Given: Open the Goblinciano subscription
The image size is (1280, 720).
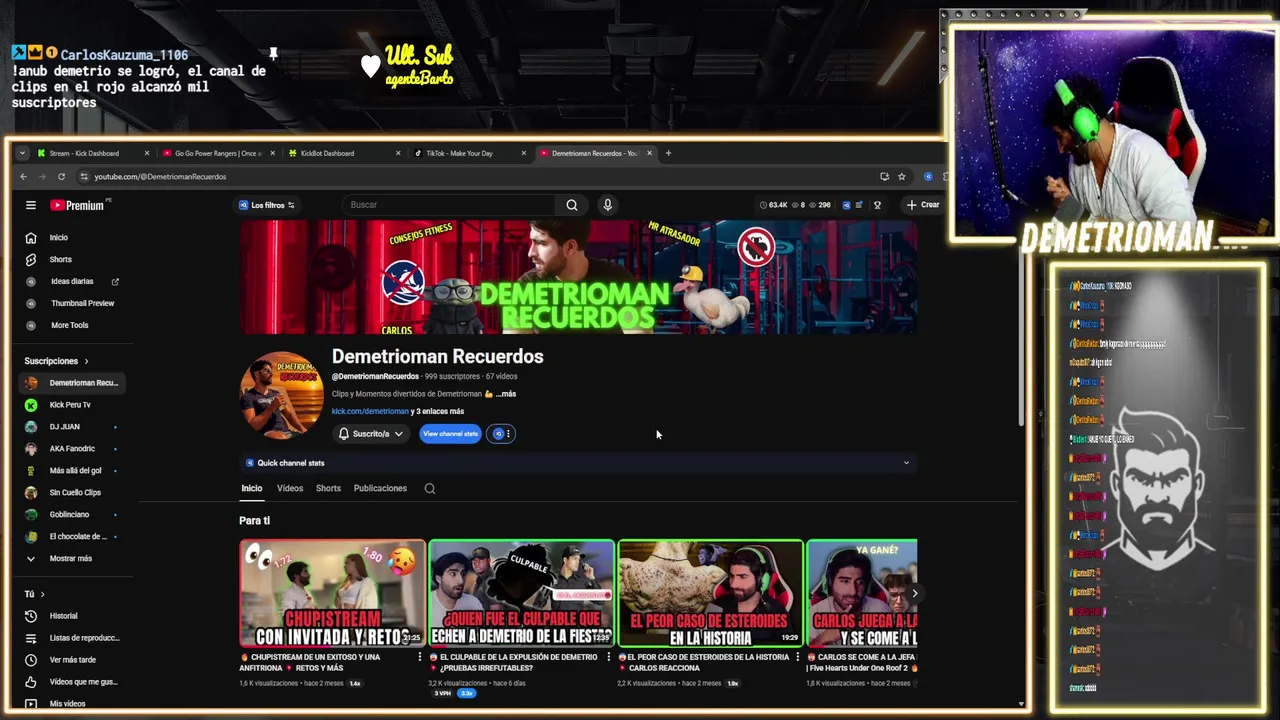Looking at the screenshot, I should coord(70,515).
